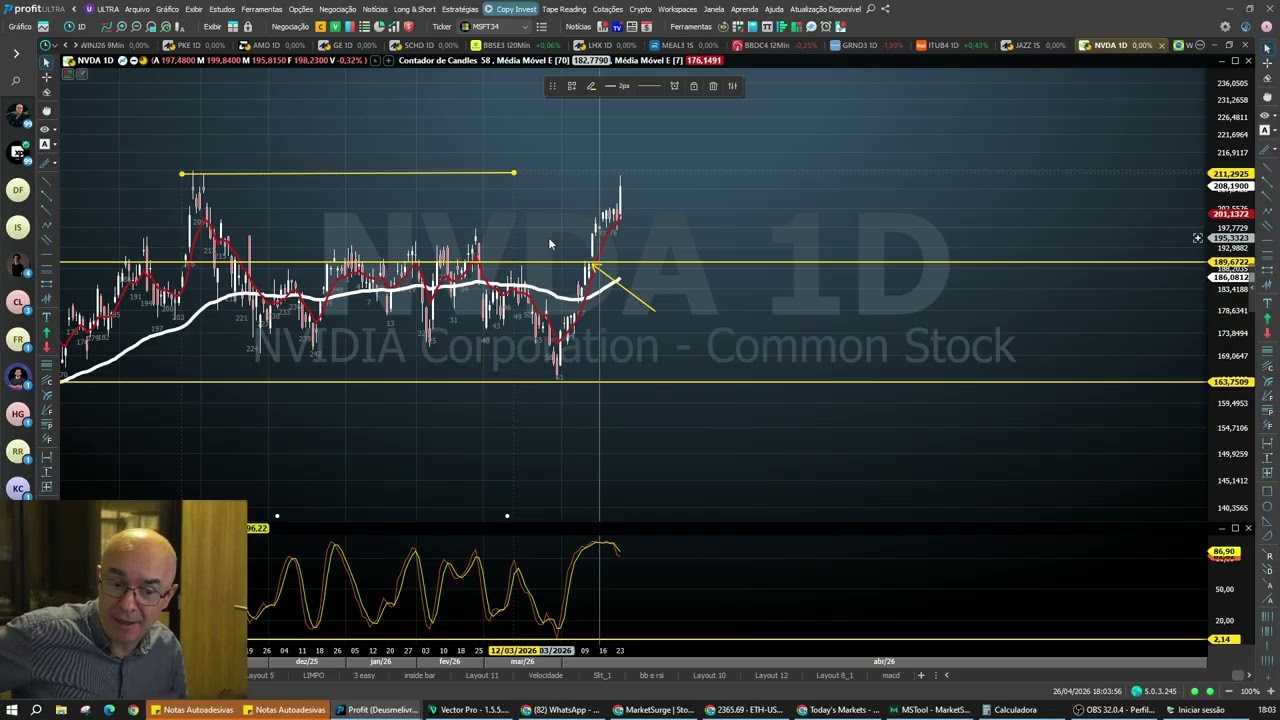Image resolution: width=1280 pixels, height=720 pixels.
Task: Expand the left sidebar with chevron arrow
Action: (x=16, y=53)
